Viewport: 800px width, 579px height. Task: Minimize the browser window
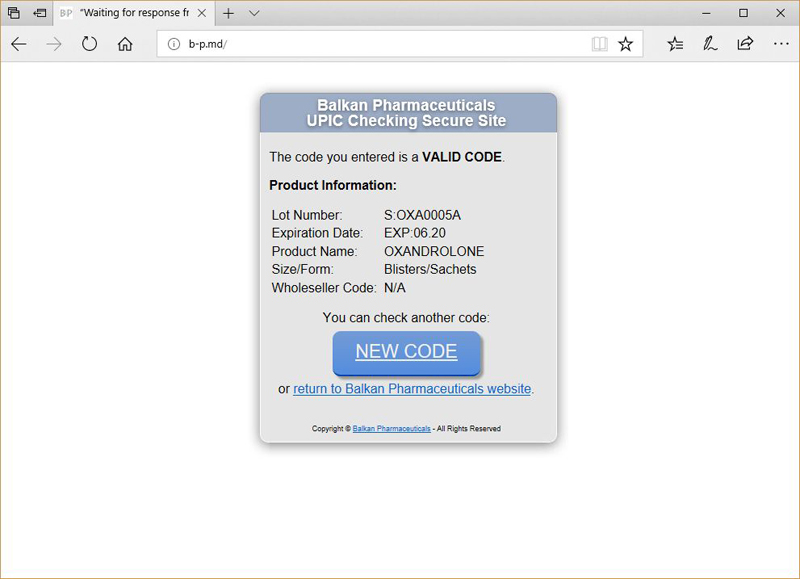(x=706, y=13)
